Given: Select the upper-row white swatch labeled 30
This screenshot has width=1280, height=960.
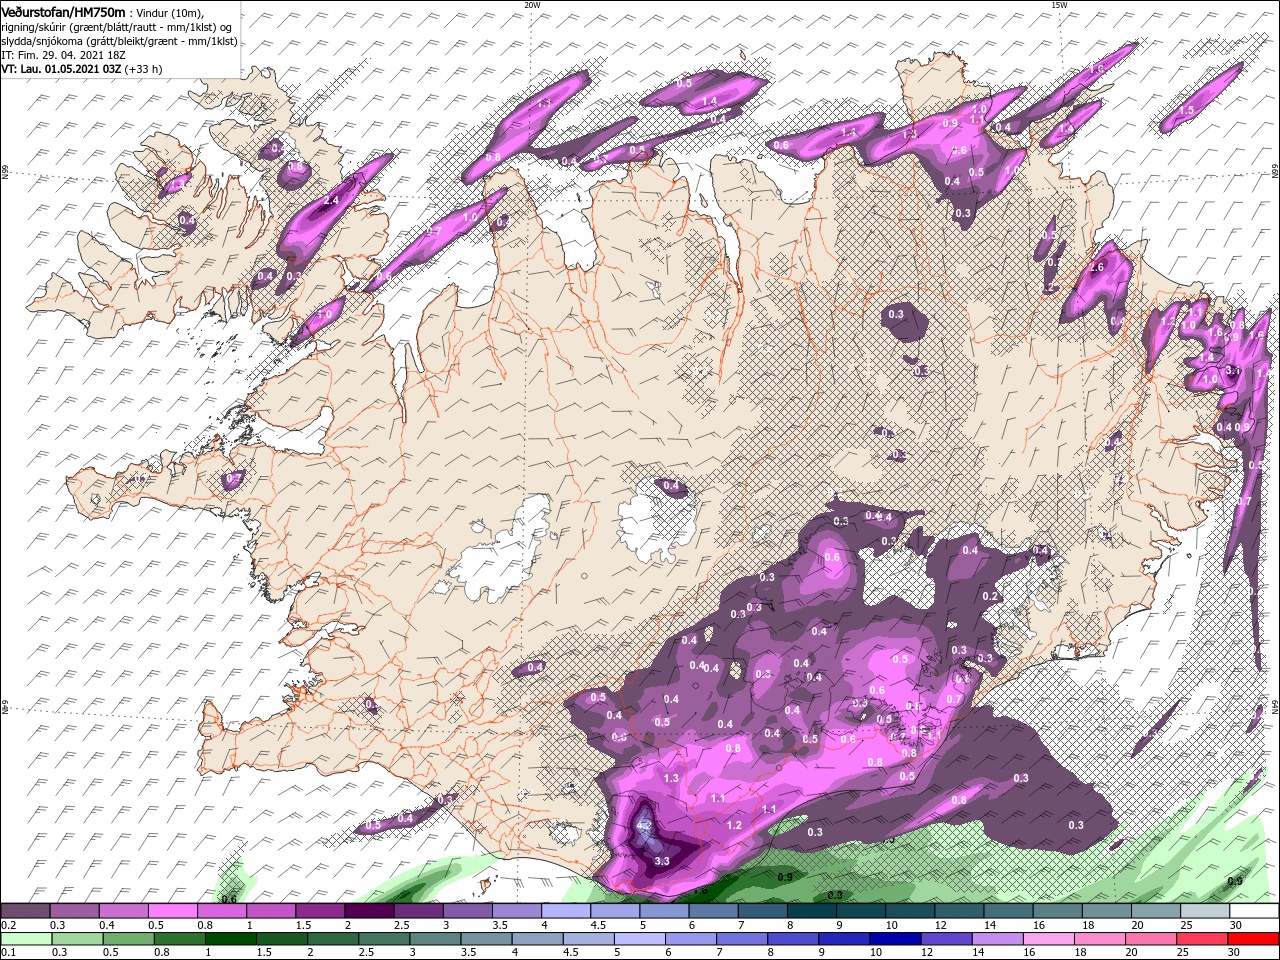Looking at the screenshot, I should [1253, 911].
